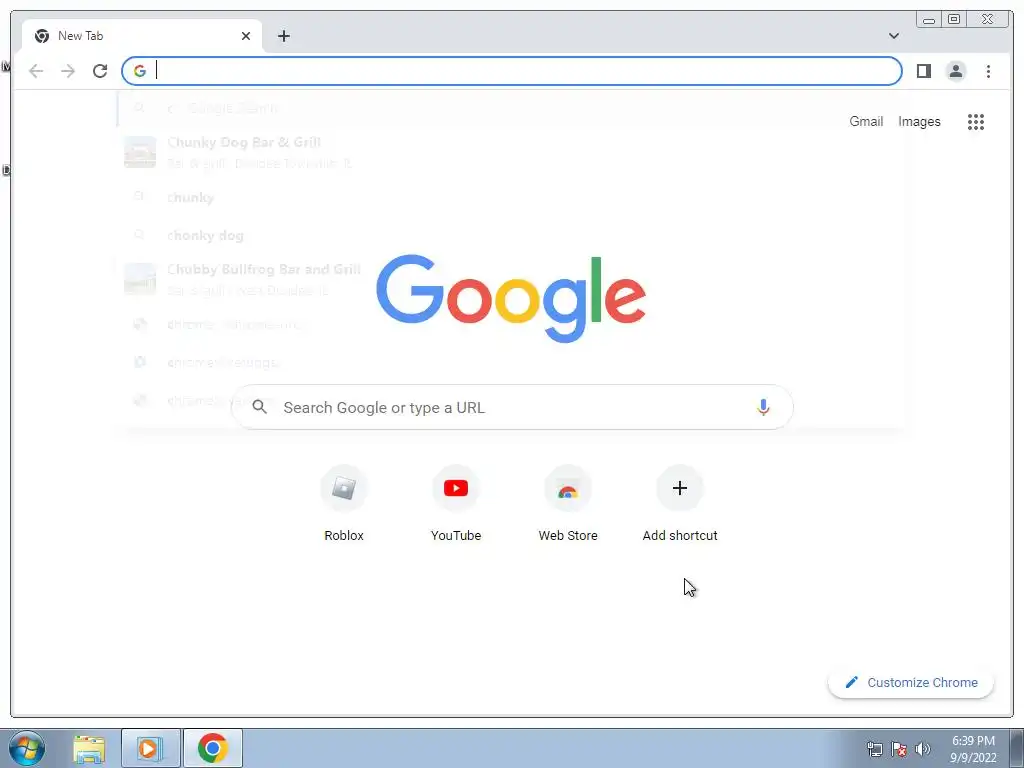Open the Web Store shortcut

click(x=568, y=504)
